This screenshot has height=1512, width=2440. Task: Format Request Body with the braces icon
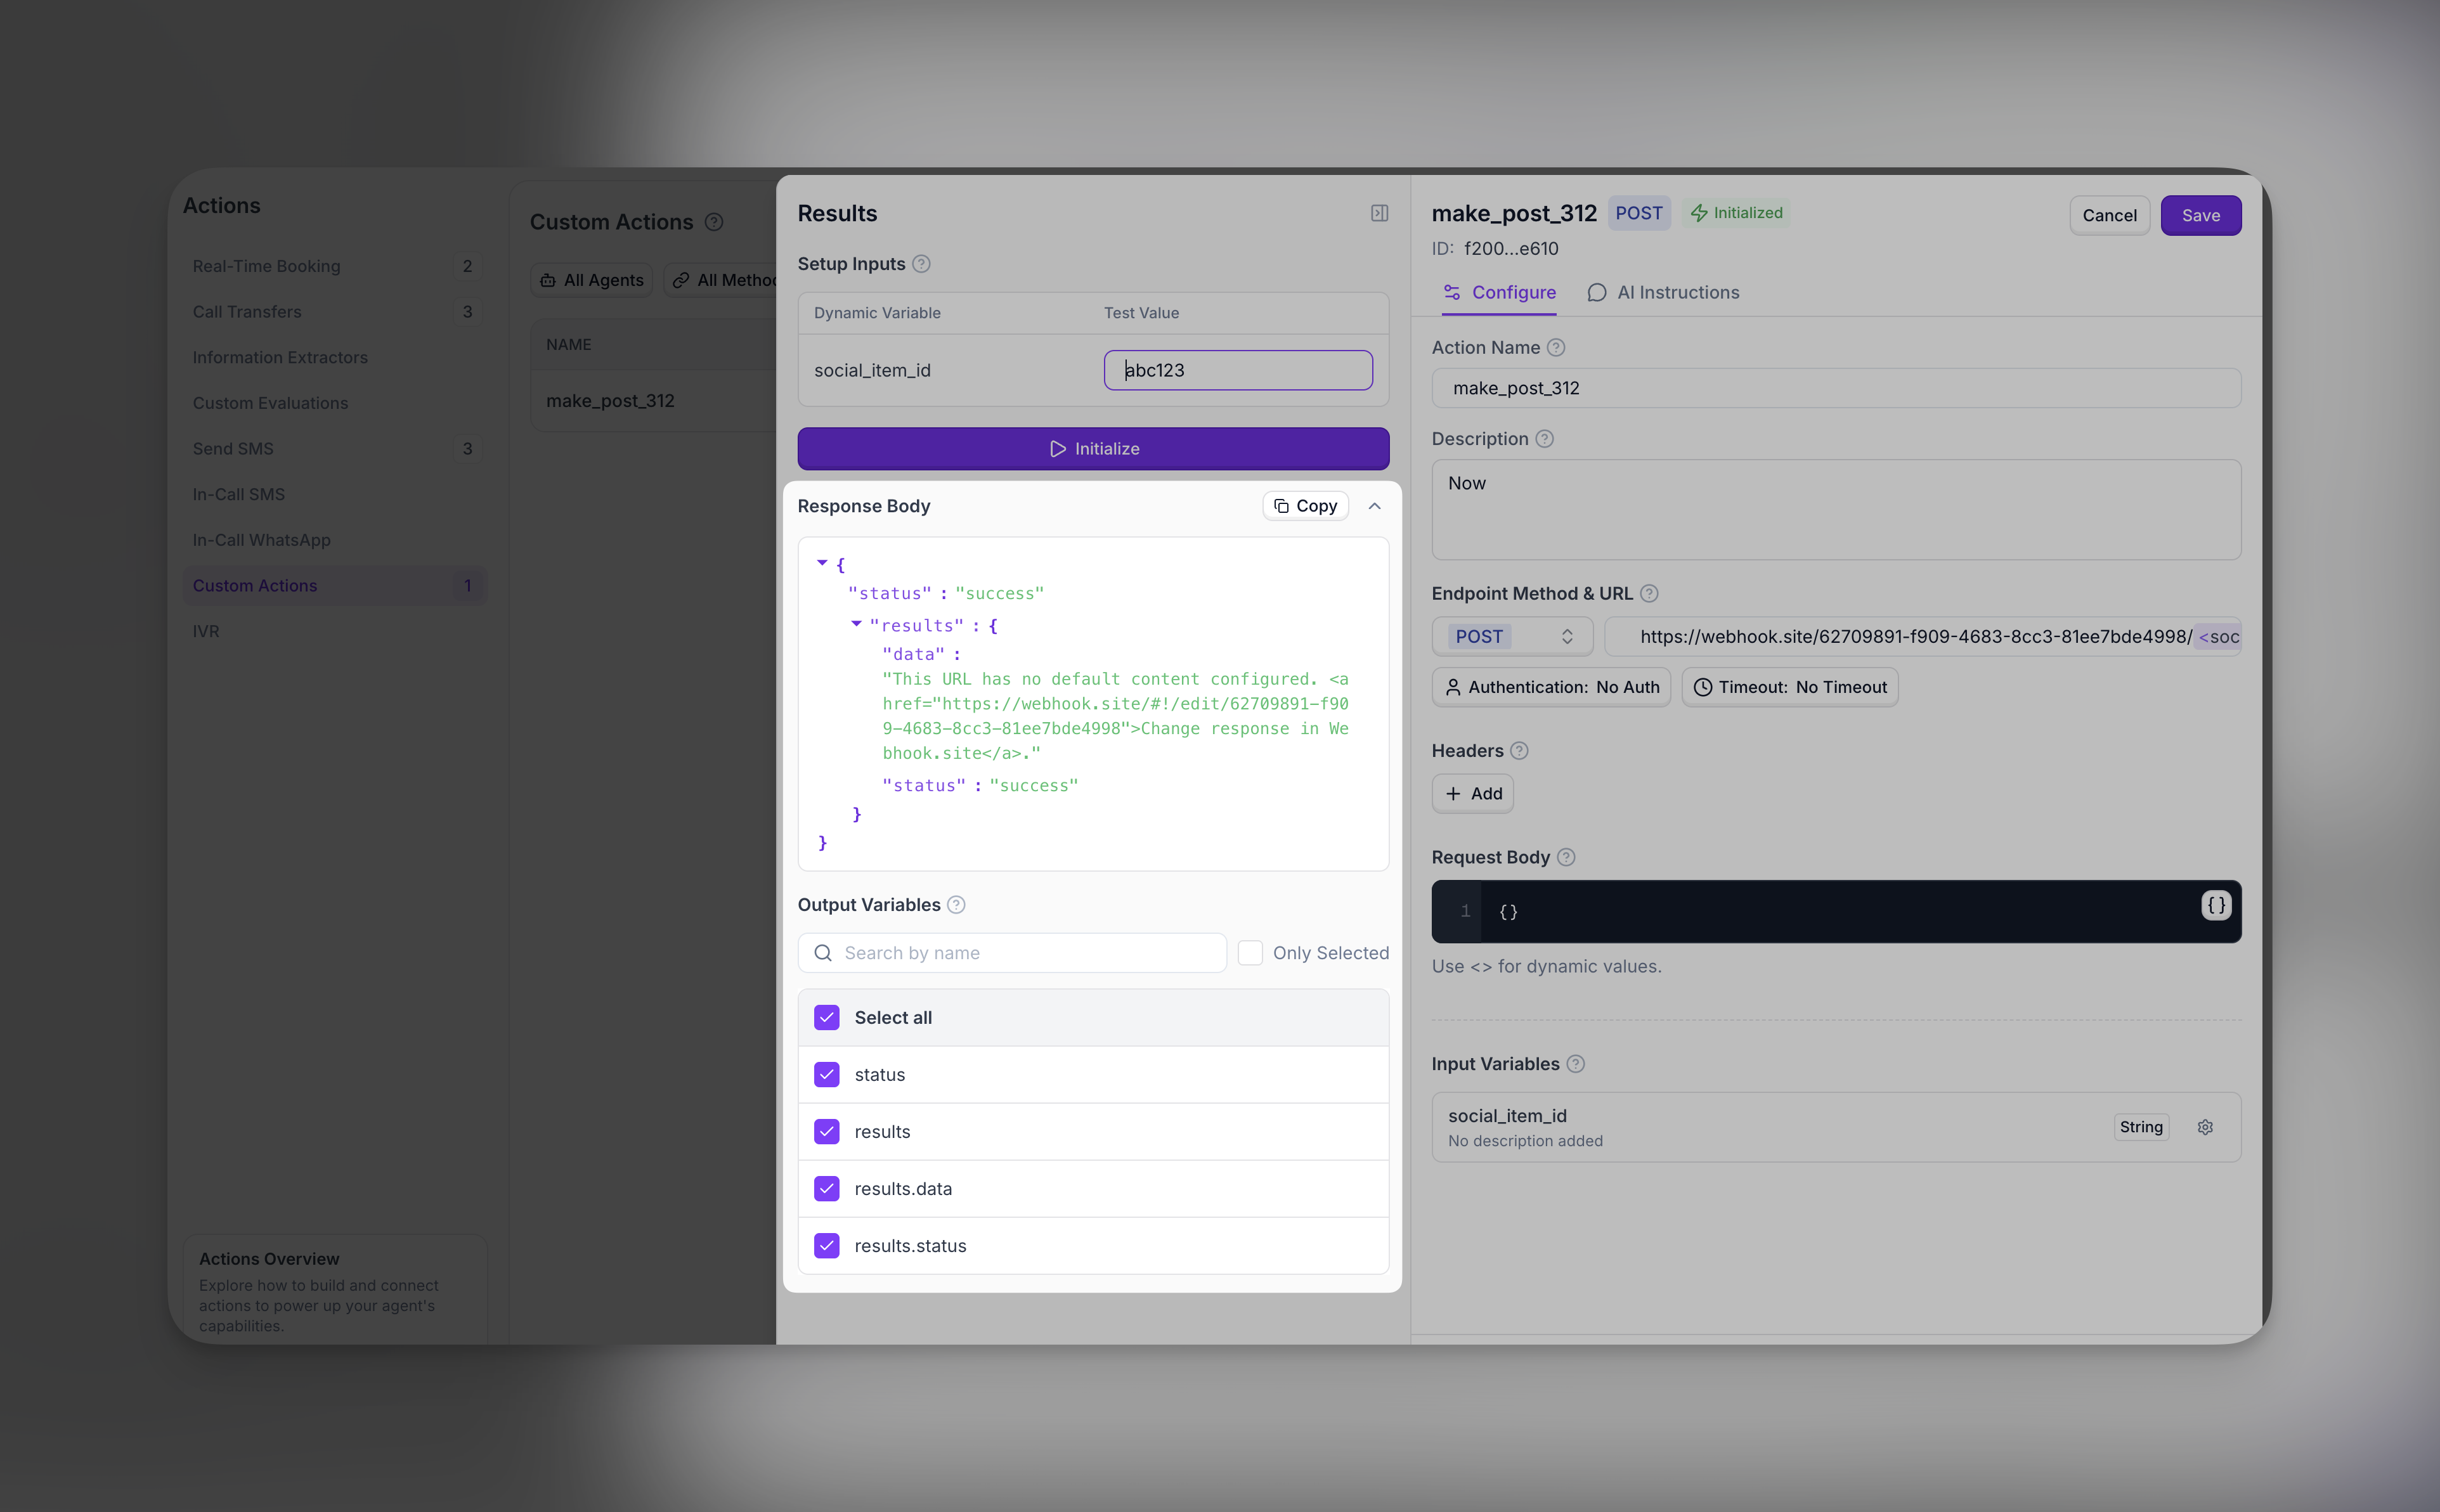coord(2216,905)
